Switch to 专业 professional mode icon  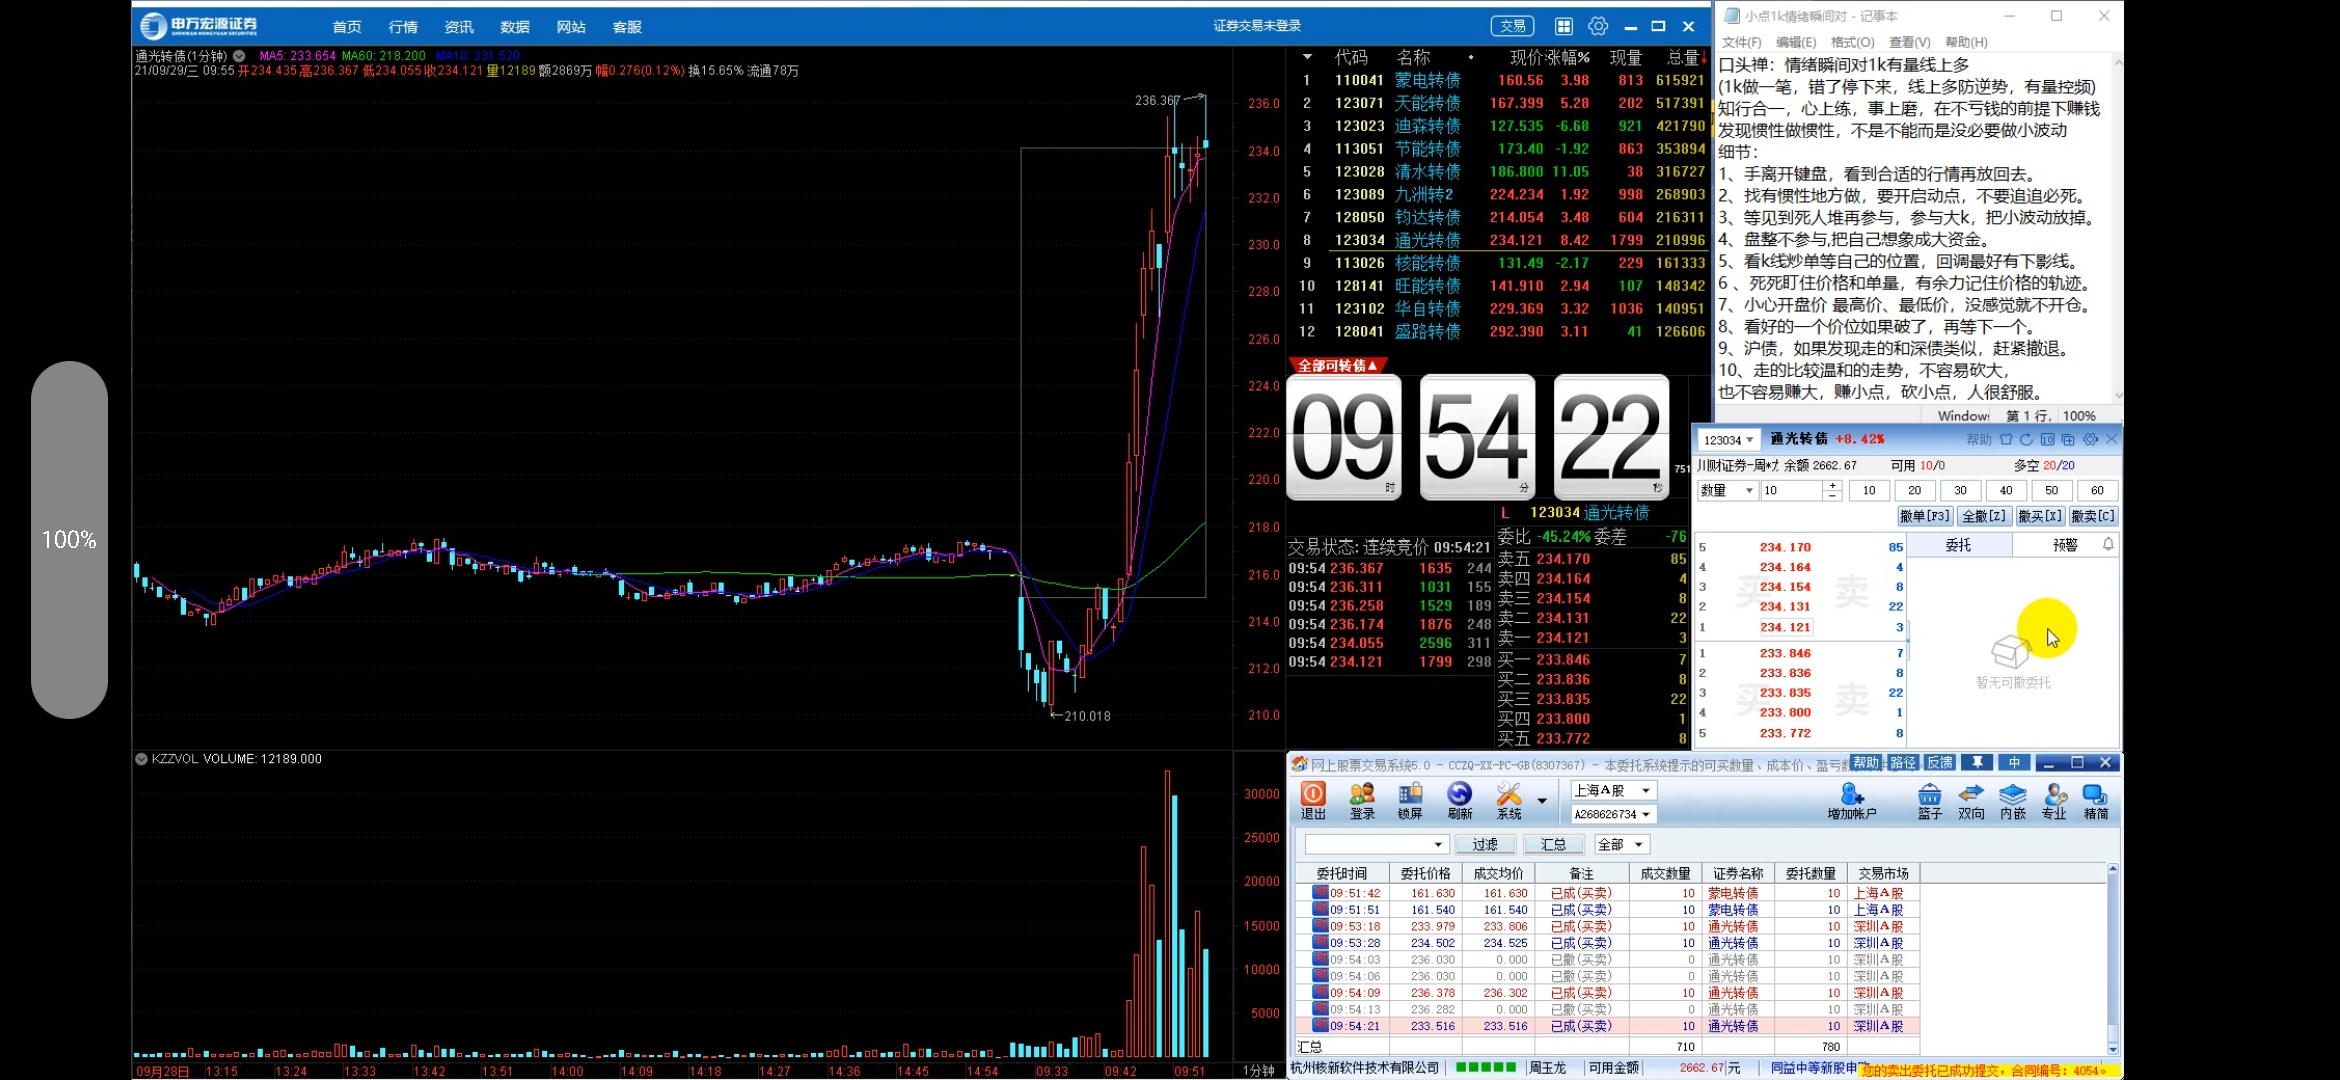coord(2054,800)
